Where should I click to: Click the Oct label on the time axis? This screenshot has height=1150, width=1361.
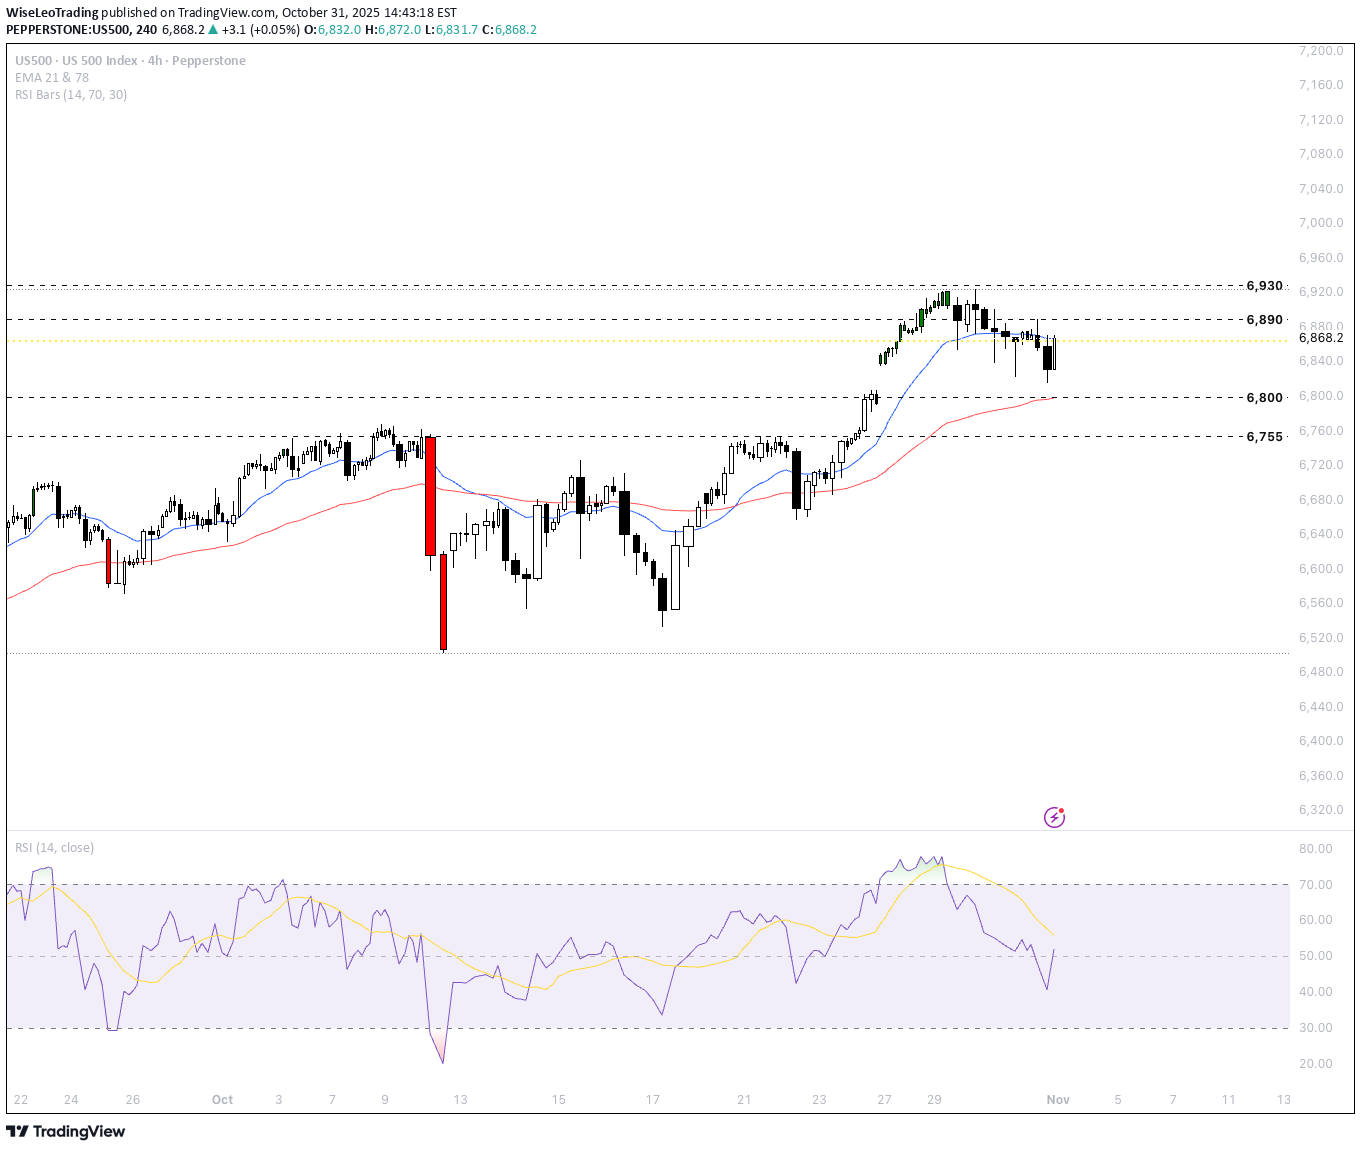point(222,1100)
